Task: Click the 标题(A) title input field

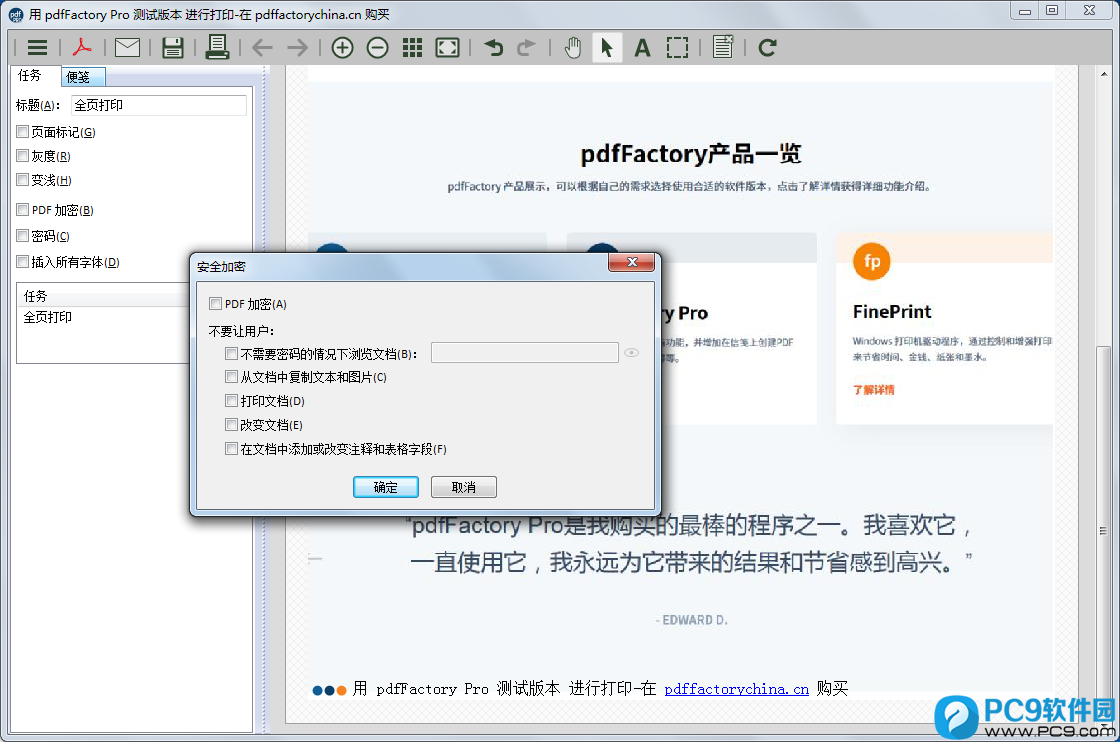Action: [x=159, y=106]
